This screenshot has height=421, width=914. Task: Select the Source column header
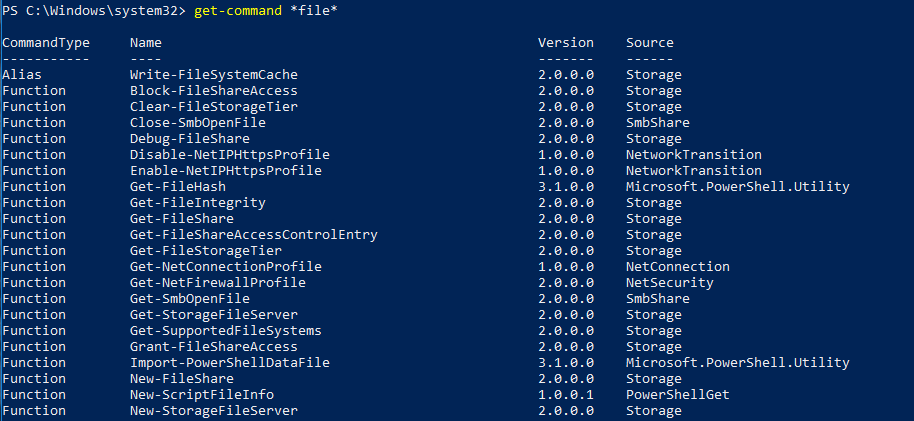click(649, 43)
